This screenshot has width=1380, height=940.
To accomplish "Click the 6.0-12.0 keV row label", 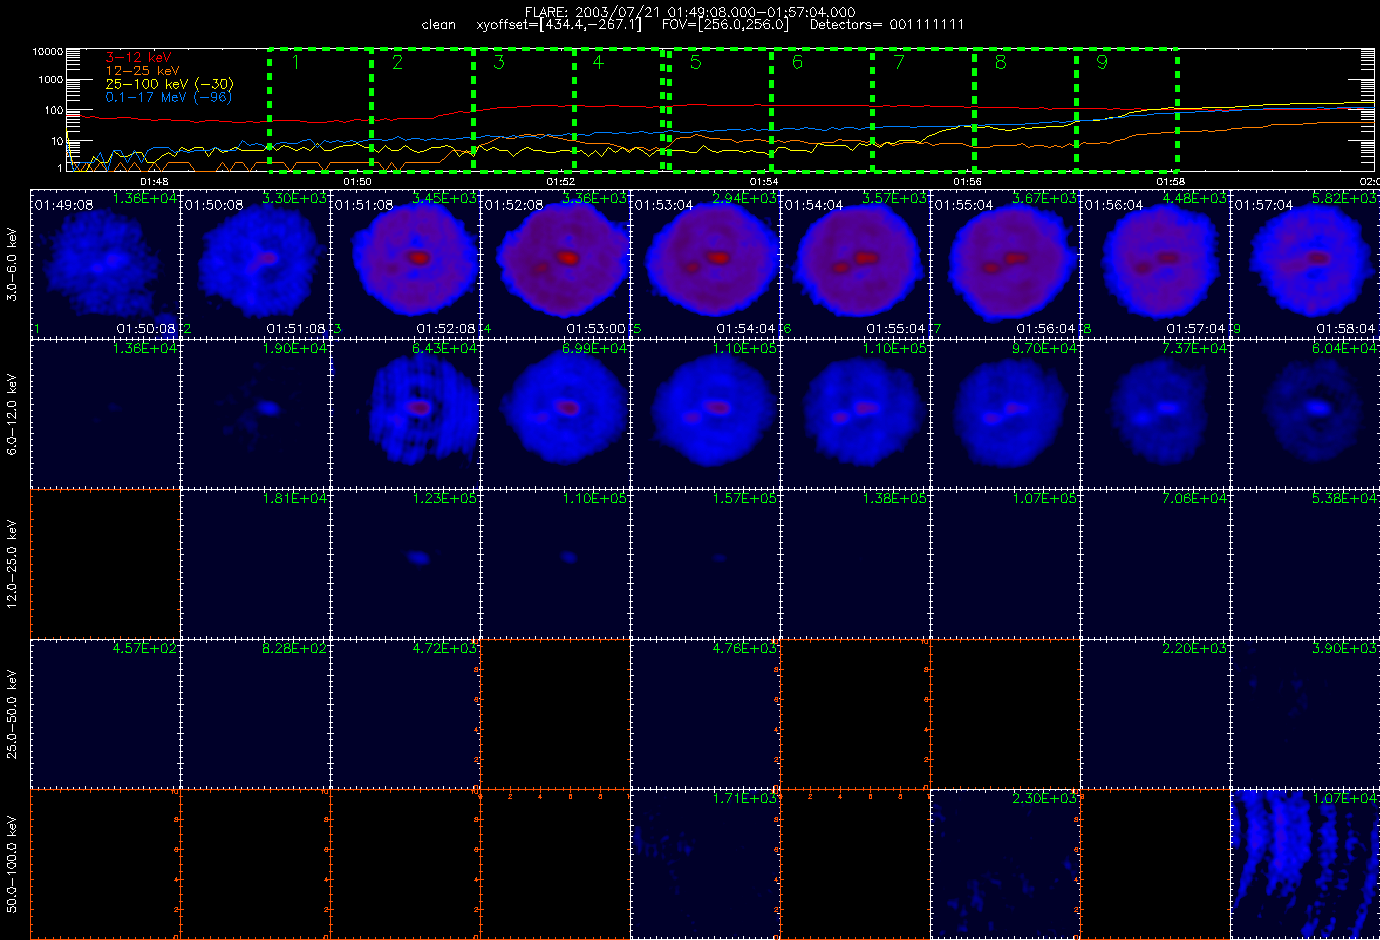I will [x=12, y=414].
